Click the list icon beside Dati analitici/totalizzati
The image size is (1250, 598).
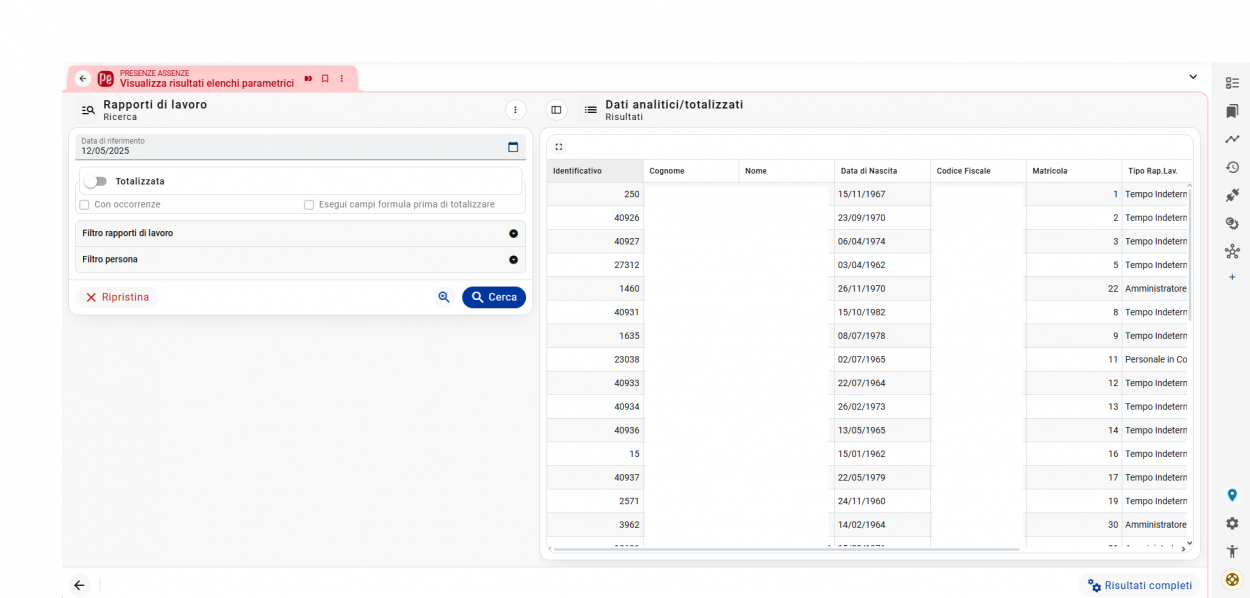tap(591, 110)
